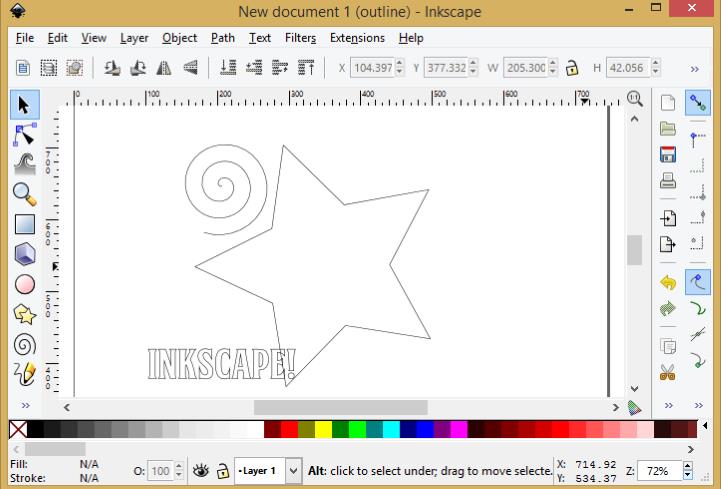The image size is (721, 489).
Task: Select the Zoom magnifier tool
Action: pos(24,194)
